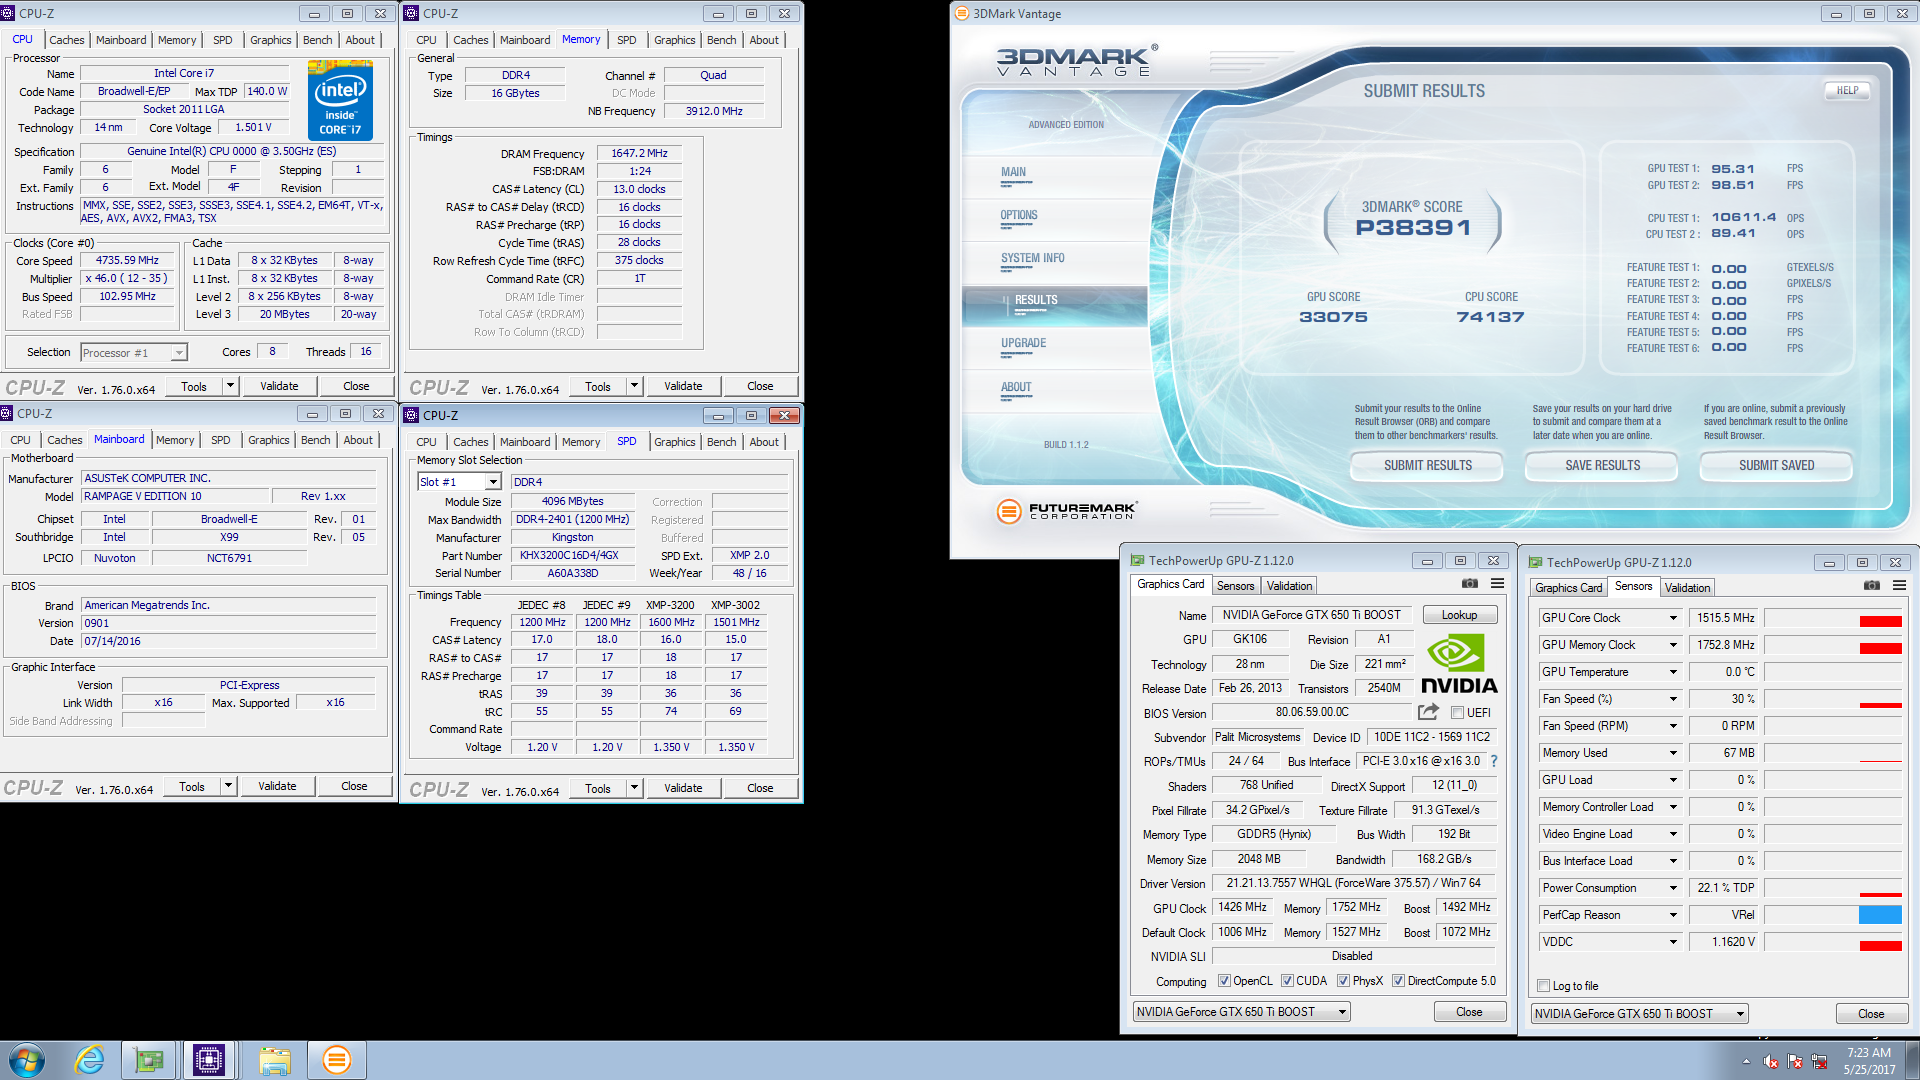Click the volume speaker icon in system tray

click(1770, 1062)
